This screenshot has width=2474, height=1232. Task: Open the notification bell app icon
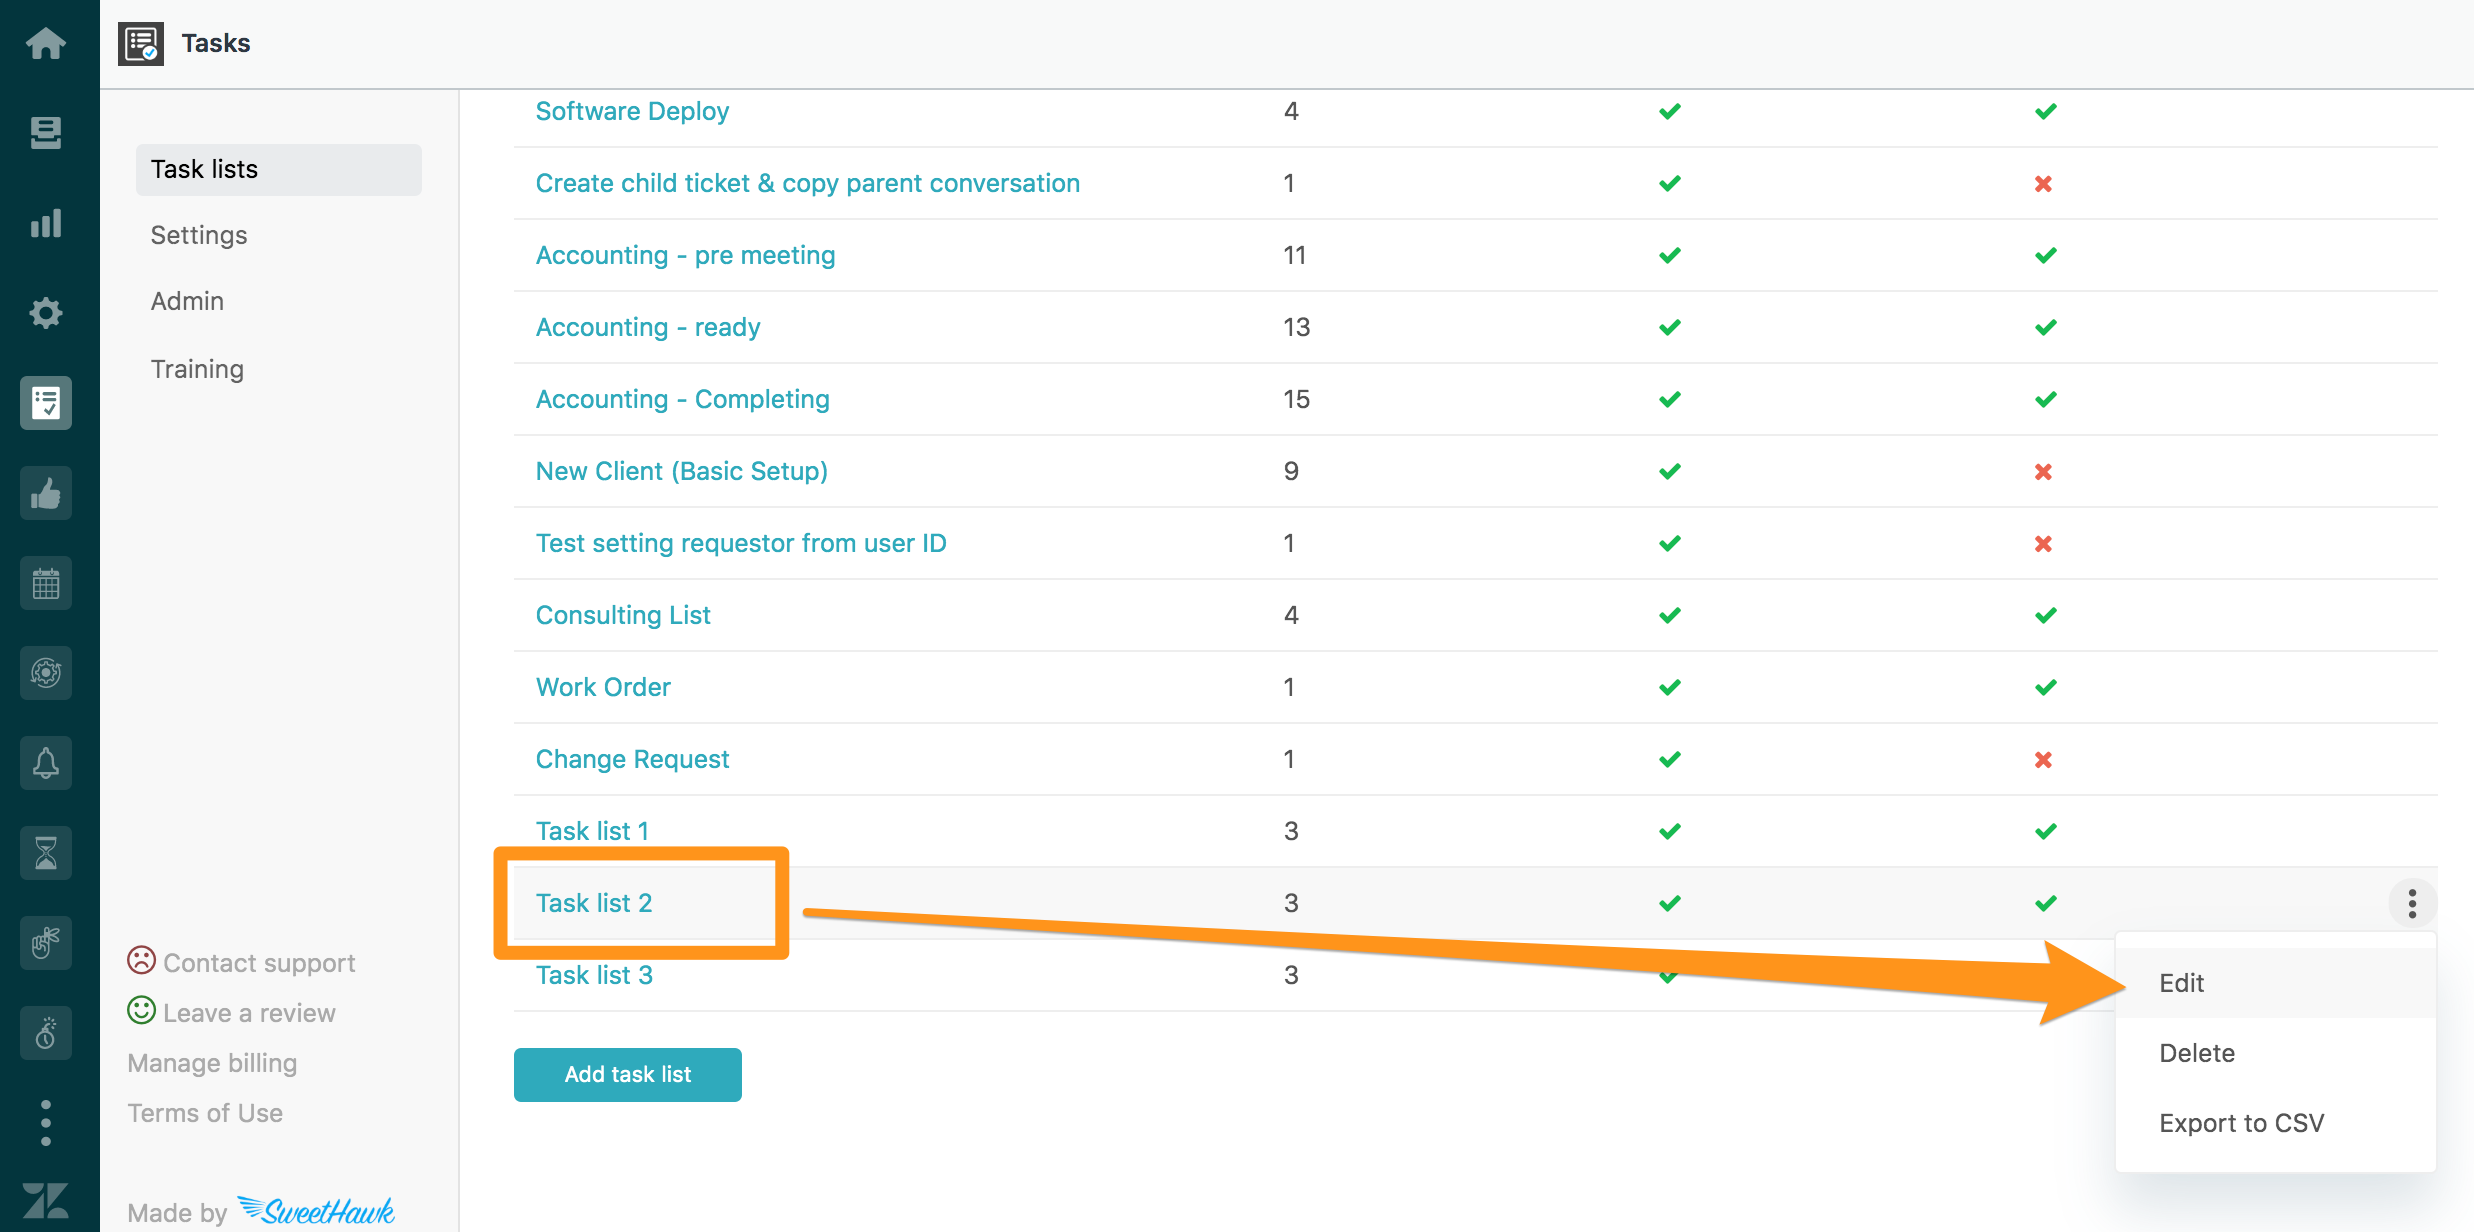[x=46, y=763]
